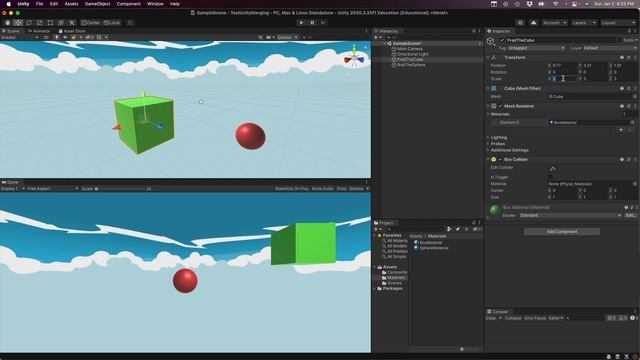
Task: Open the Layer dropdown in Inspector
Action: tap(610, 48)
